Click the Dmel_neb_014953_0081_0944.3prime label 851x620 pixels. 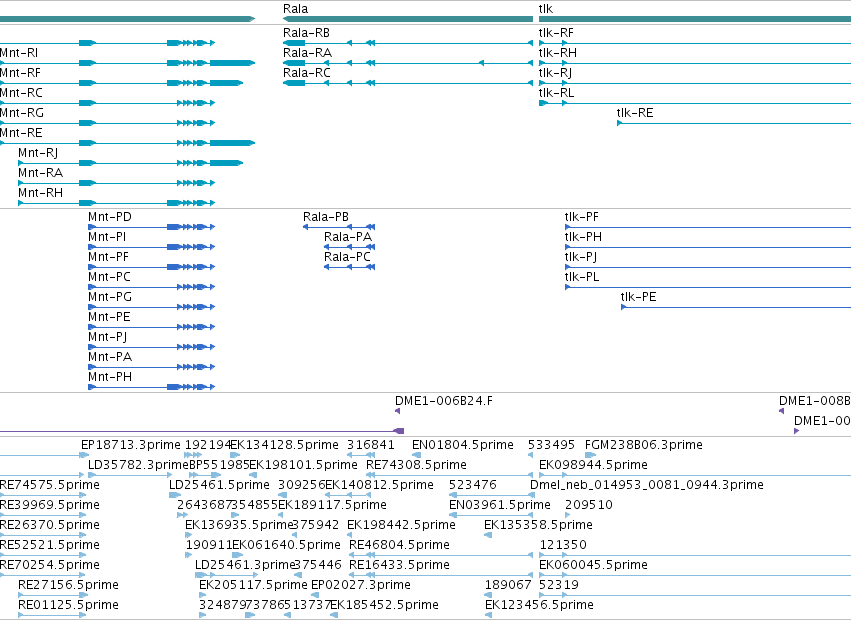[647, 485]
